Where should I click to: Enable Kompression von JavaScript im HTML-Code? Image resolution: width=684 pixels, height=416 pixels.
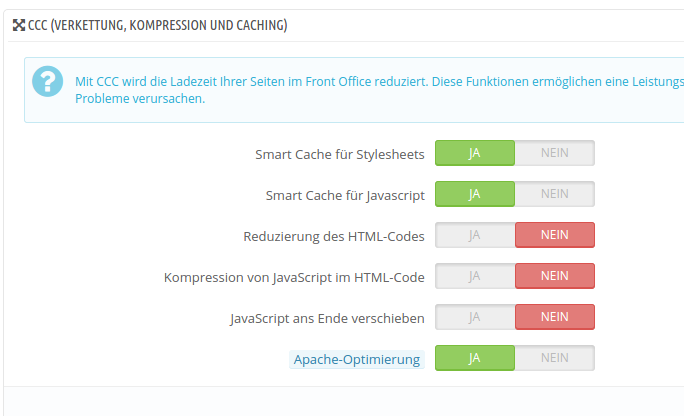(x=475, y=276)
